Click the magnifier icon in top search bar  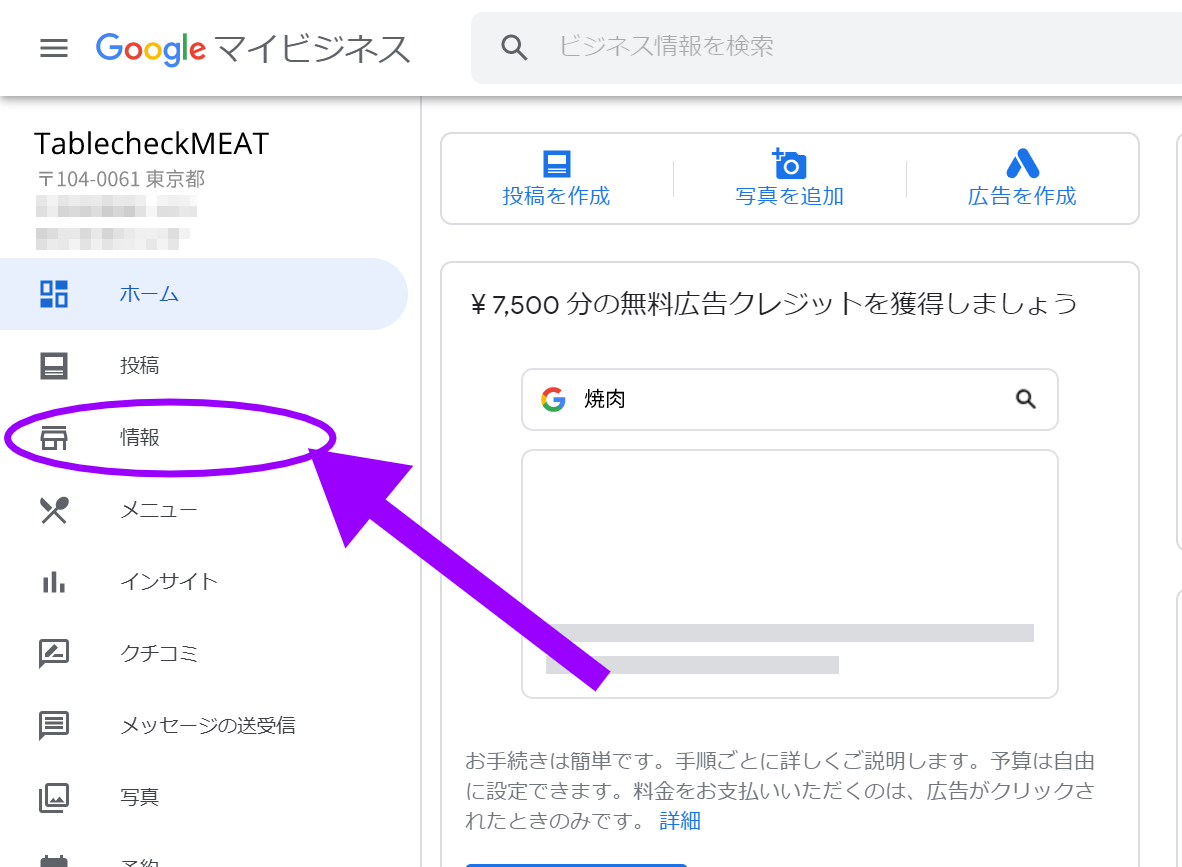coord(514,47)
